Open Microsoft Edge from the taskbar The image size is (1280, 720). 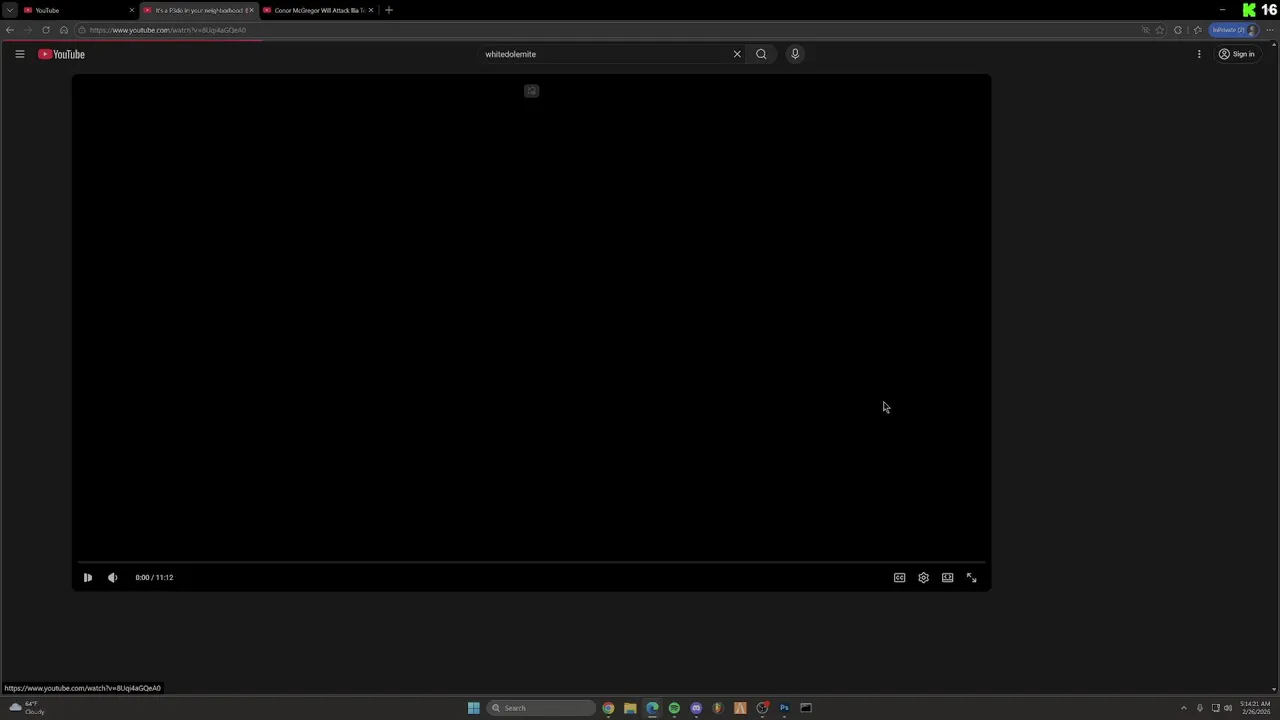[x=652, y=708]
